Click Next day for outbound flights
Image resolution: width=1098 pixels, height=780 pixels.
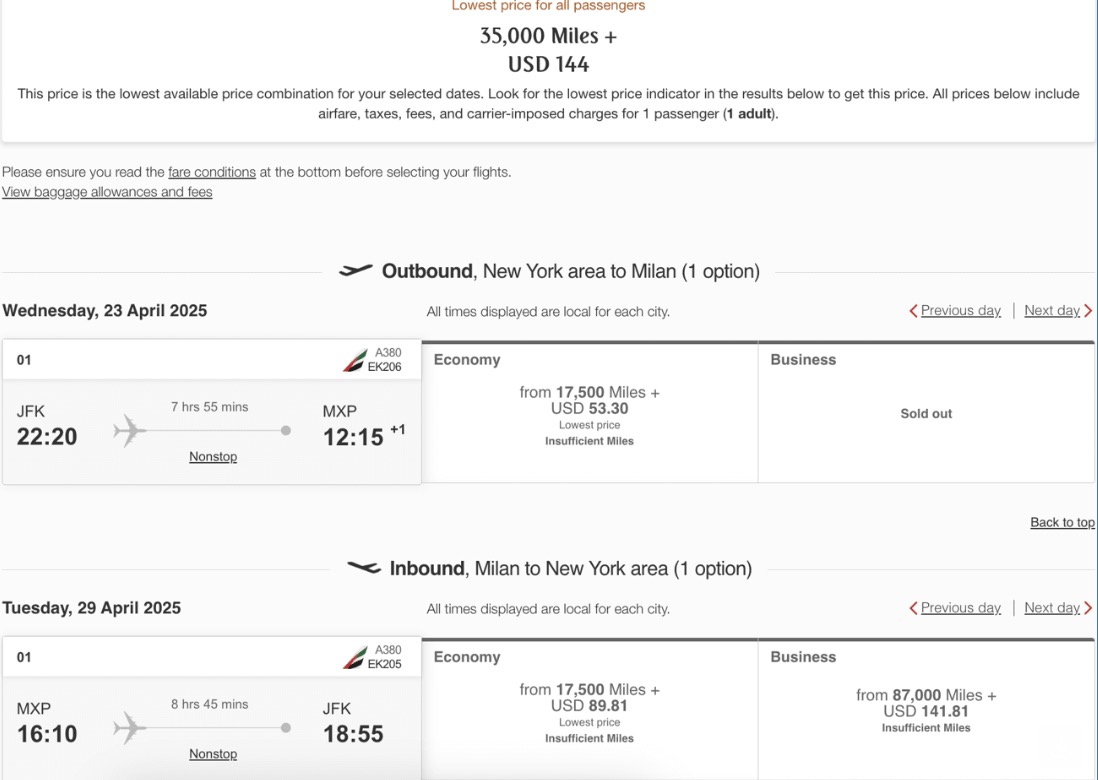1052,310
